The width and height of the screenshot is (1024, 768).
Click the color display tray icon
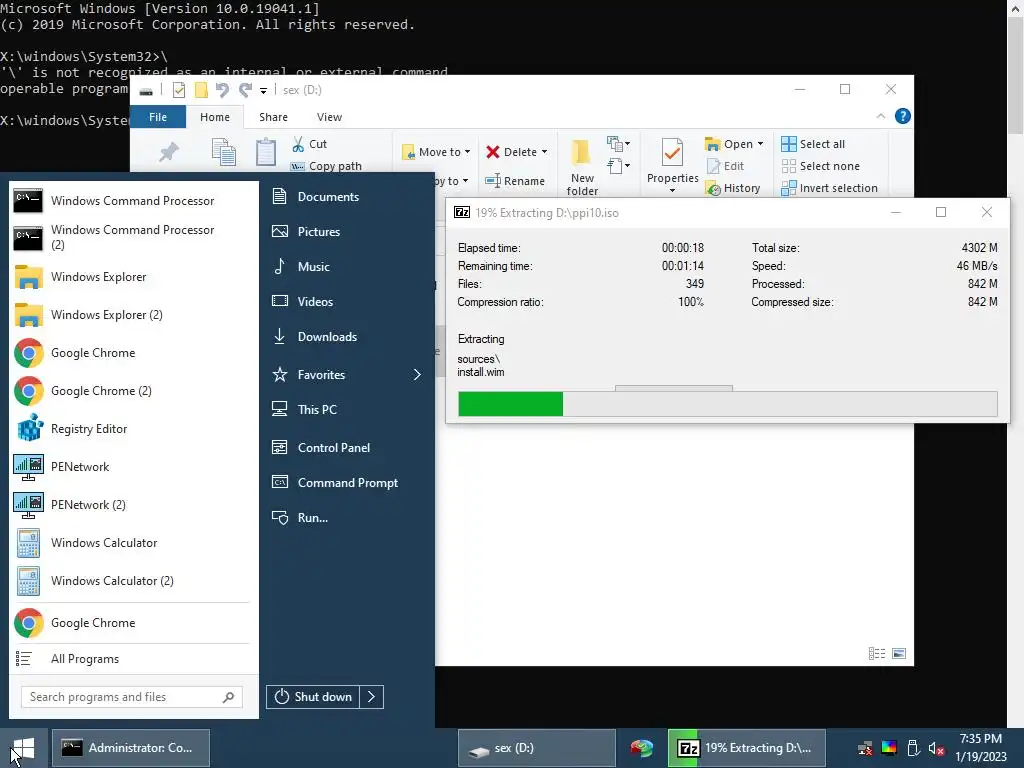click(x=889, y=748)
